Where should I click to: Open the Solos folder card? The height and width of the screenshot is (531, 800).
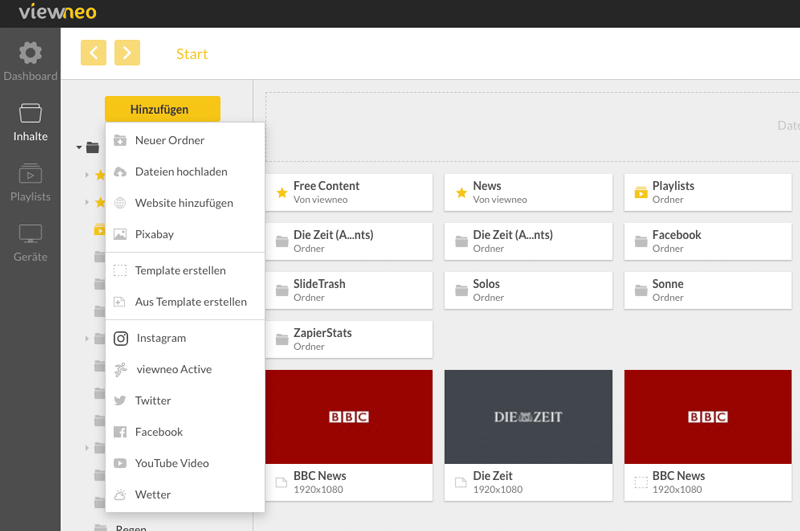pyautogui.click(x=528, y=290)
